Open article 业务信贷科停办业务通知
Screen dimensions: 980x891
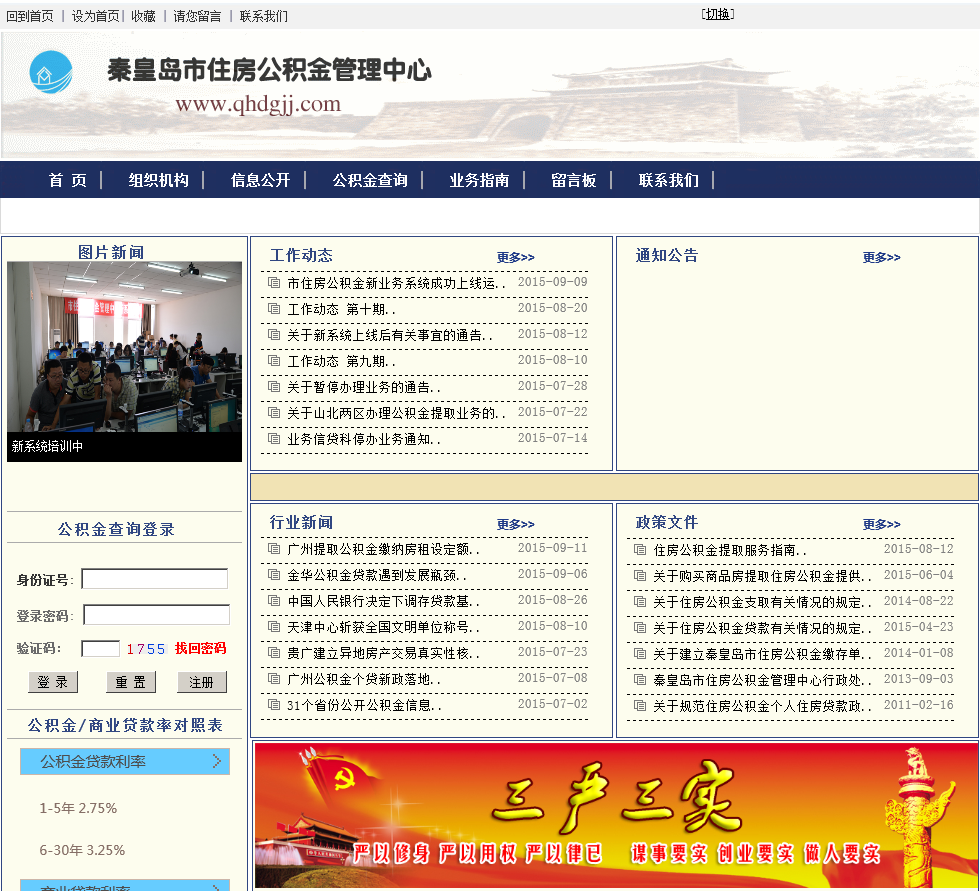tap(364, 439)
